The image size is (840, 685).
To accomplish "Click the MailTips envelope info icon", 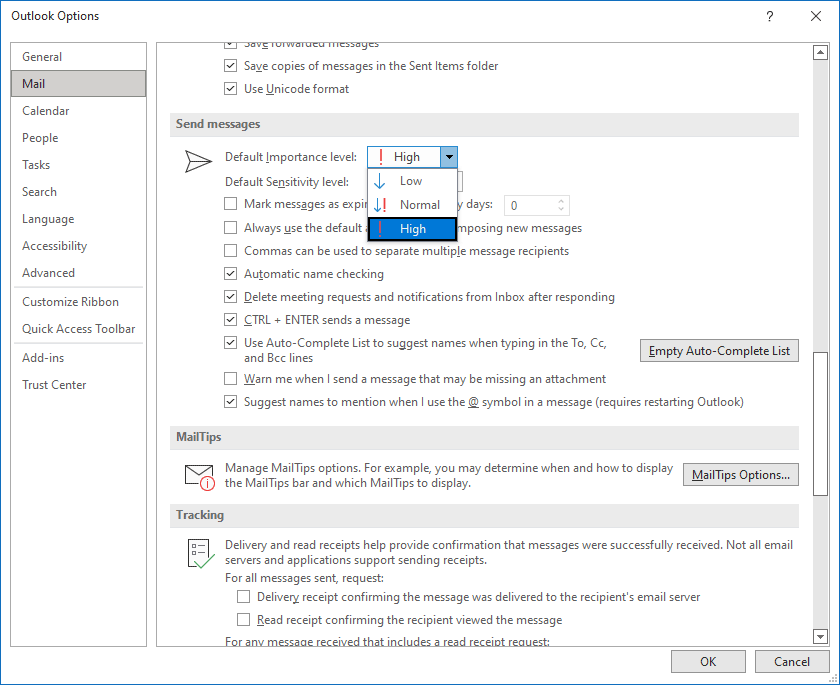I will (x=199, y=475).
